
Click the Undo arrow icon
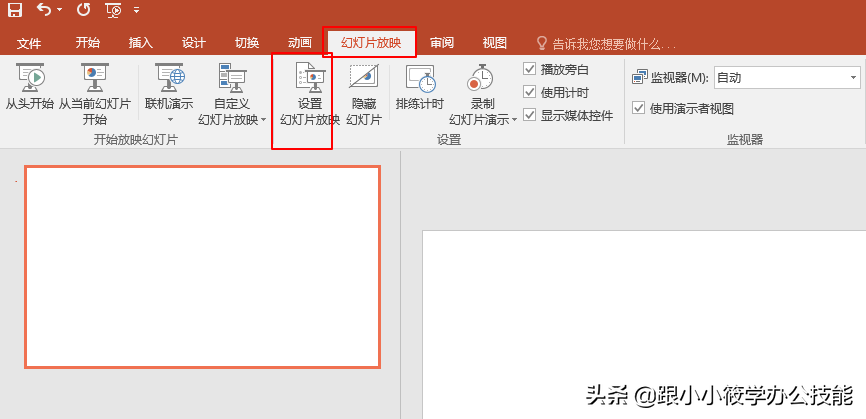(x=43, y=9)
